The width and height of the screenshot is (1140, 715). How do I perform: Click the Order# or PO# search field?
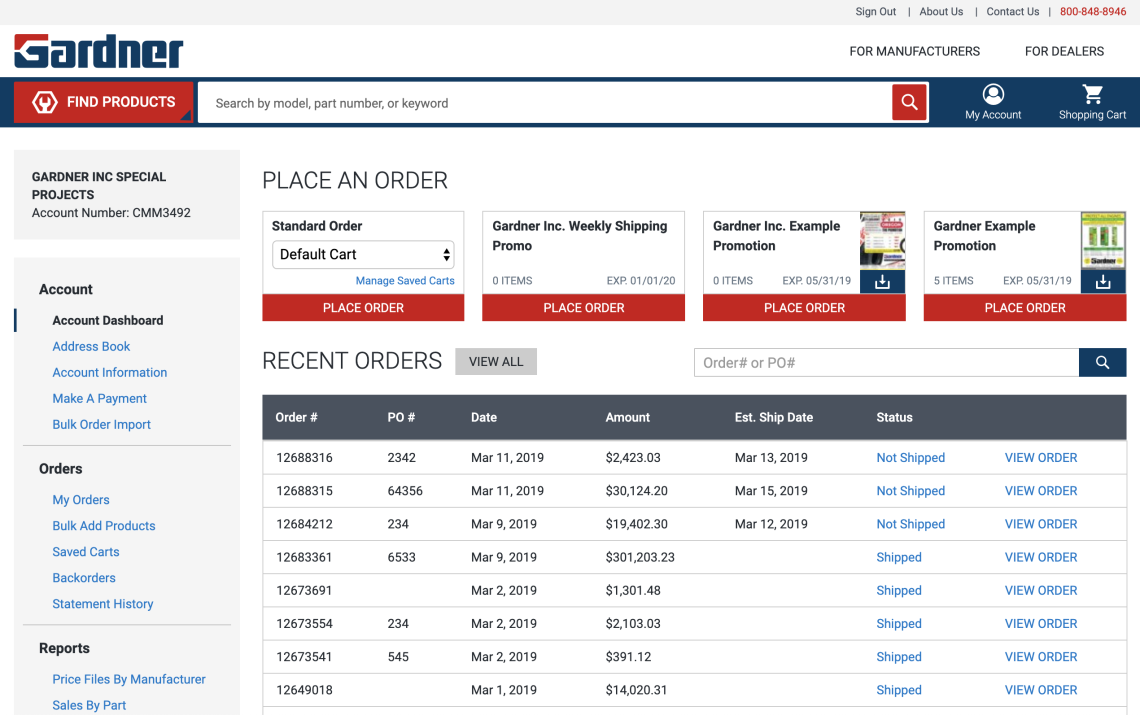(x=886, y=362)
